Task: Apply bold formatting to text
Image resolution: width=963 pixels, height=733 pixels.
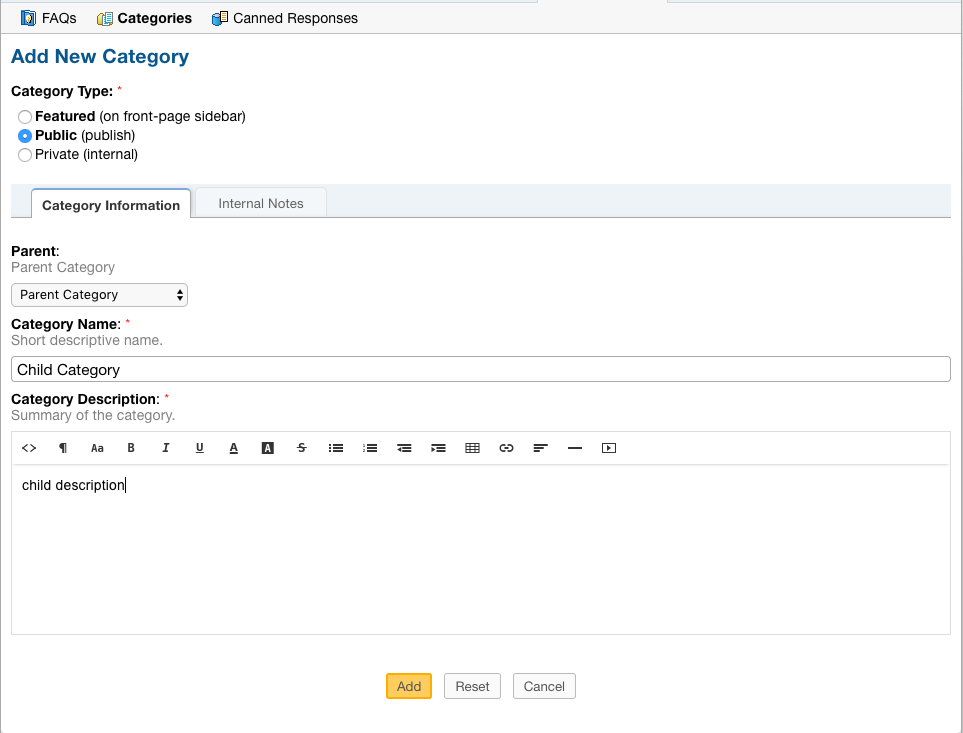Action: 131,448
